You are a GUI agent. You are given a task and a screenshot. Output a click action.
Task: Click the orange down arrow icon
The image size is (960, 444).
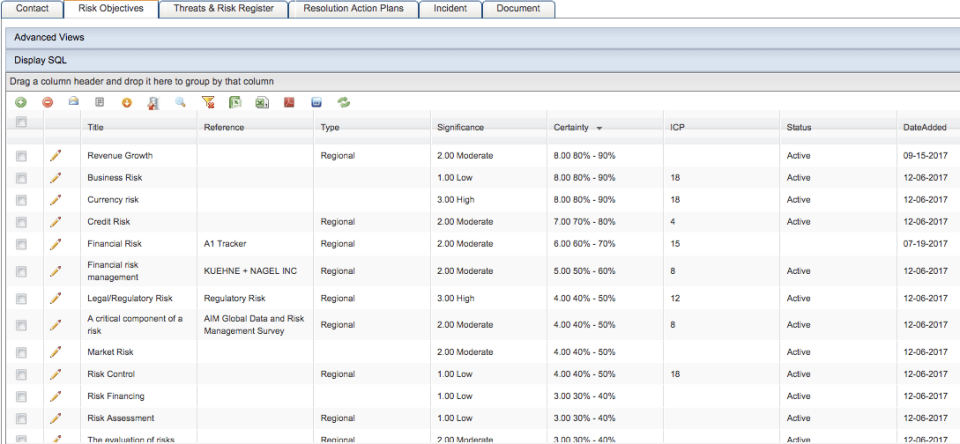[x=127, y=102]
